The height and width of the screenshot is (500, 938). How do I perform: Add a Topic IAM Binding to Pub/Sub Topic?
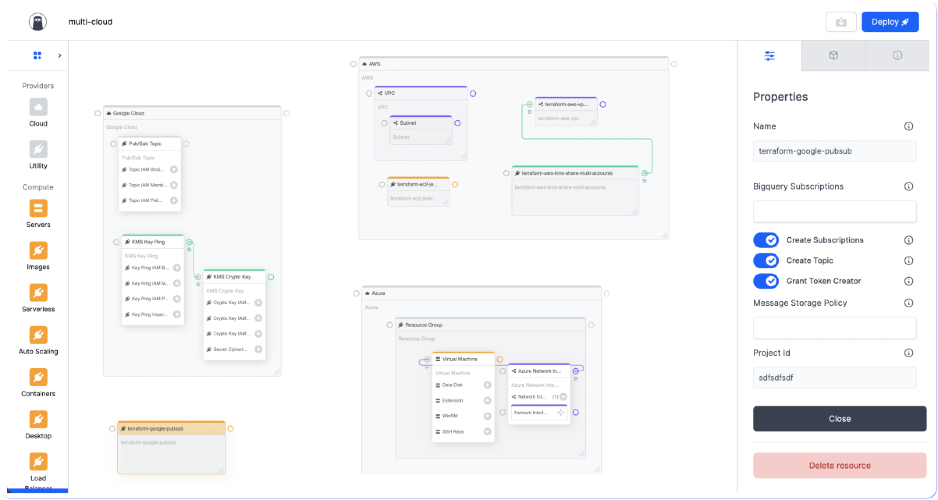pos(174,170)
